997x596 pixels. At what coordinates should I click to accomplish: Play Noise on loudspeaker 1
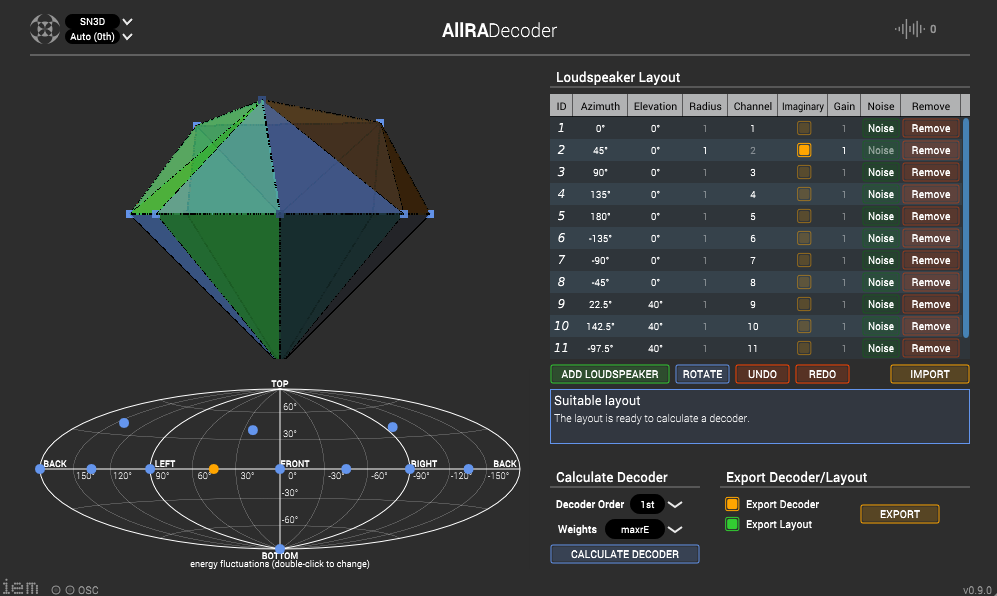881,128
